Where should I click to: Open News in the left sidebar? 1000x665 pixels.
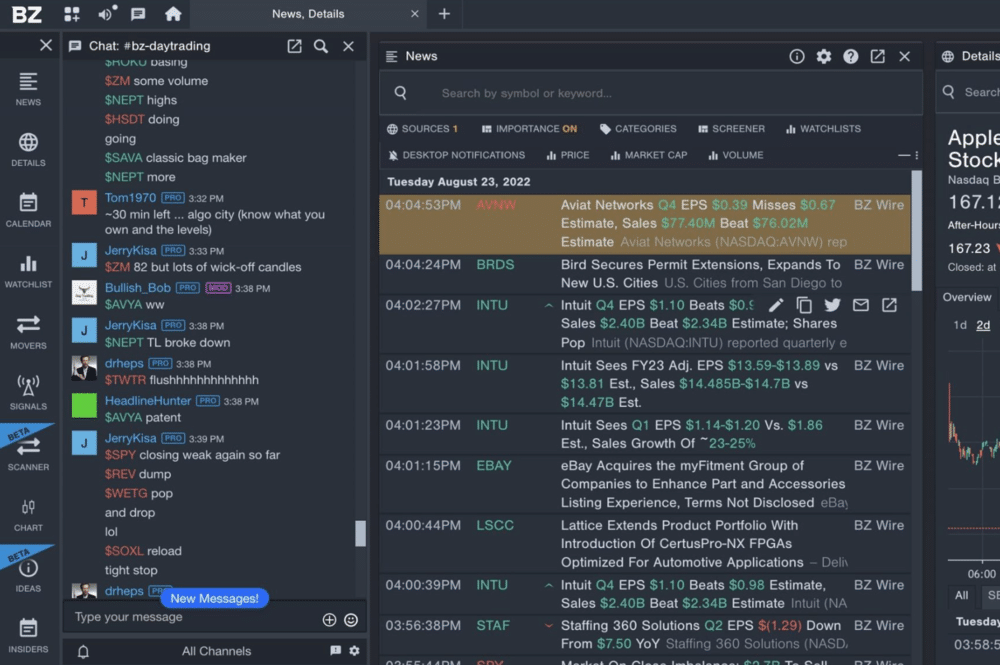[x=28, y=89]
